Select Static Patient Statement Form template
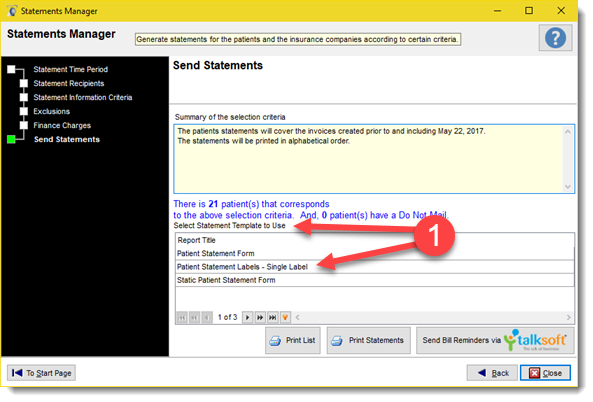593x402 pixels. pos(374,280)
